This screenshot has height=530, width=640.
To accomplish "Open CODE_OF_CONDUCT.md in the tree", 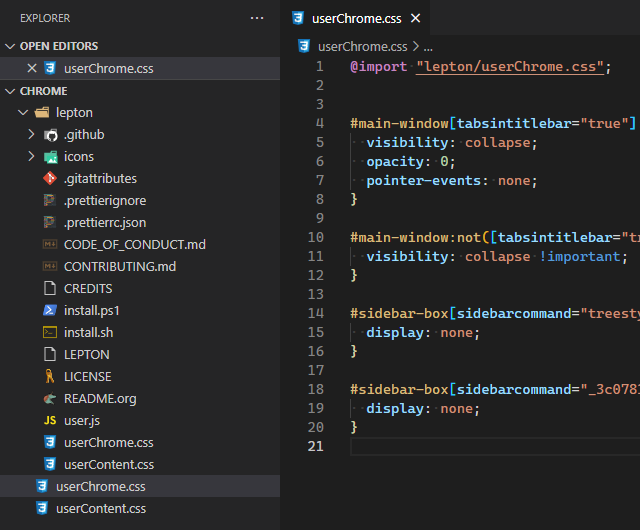I will coord(135,245).
